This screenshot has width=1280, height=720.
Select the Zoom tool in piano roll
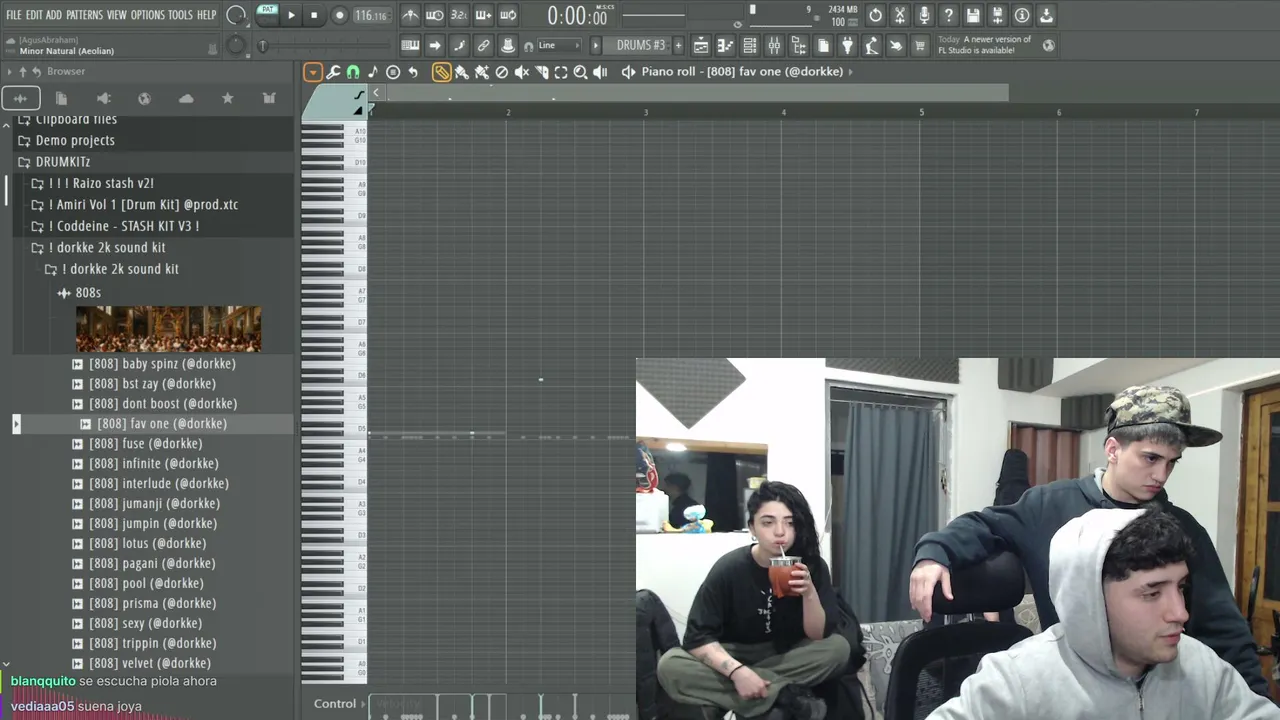[580, 72]
